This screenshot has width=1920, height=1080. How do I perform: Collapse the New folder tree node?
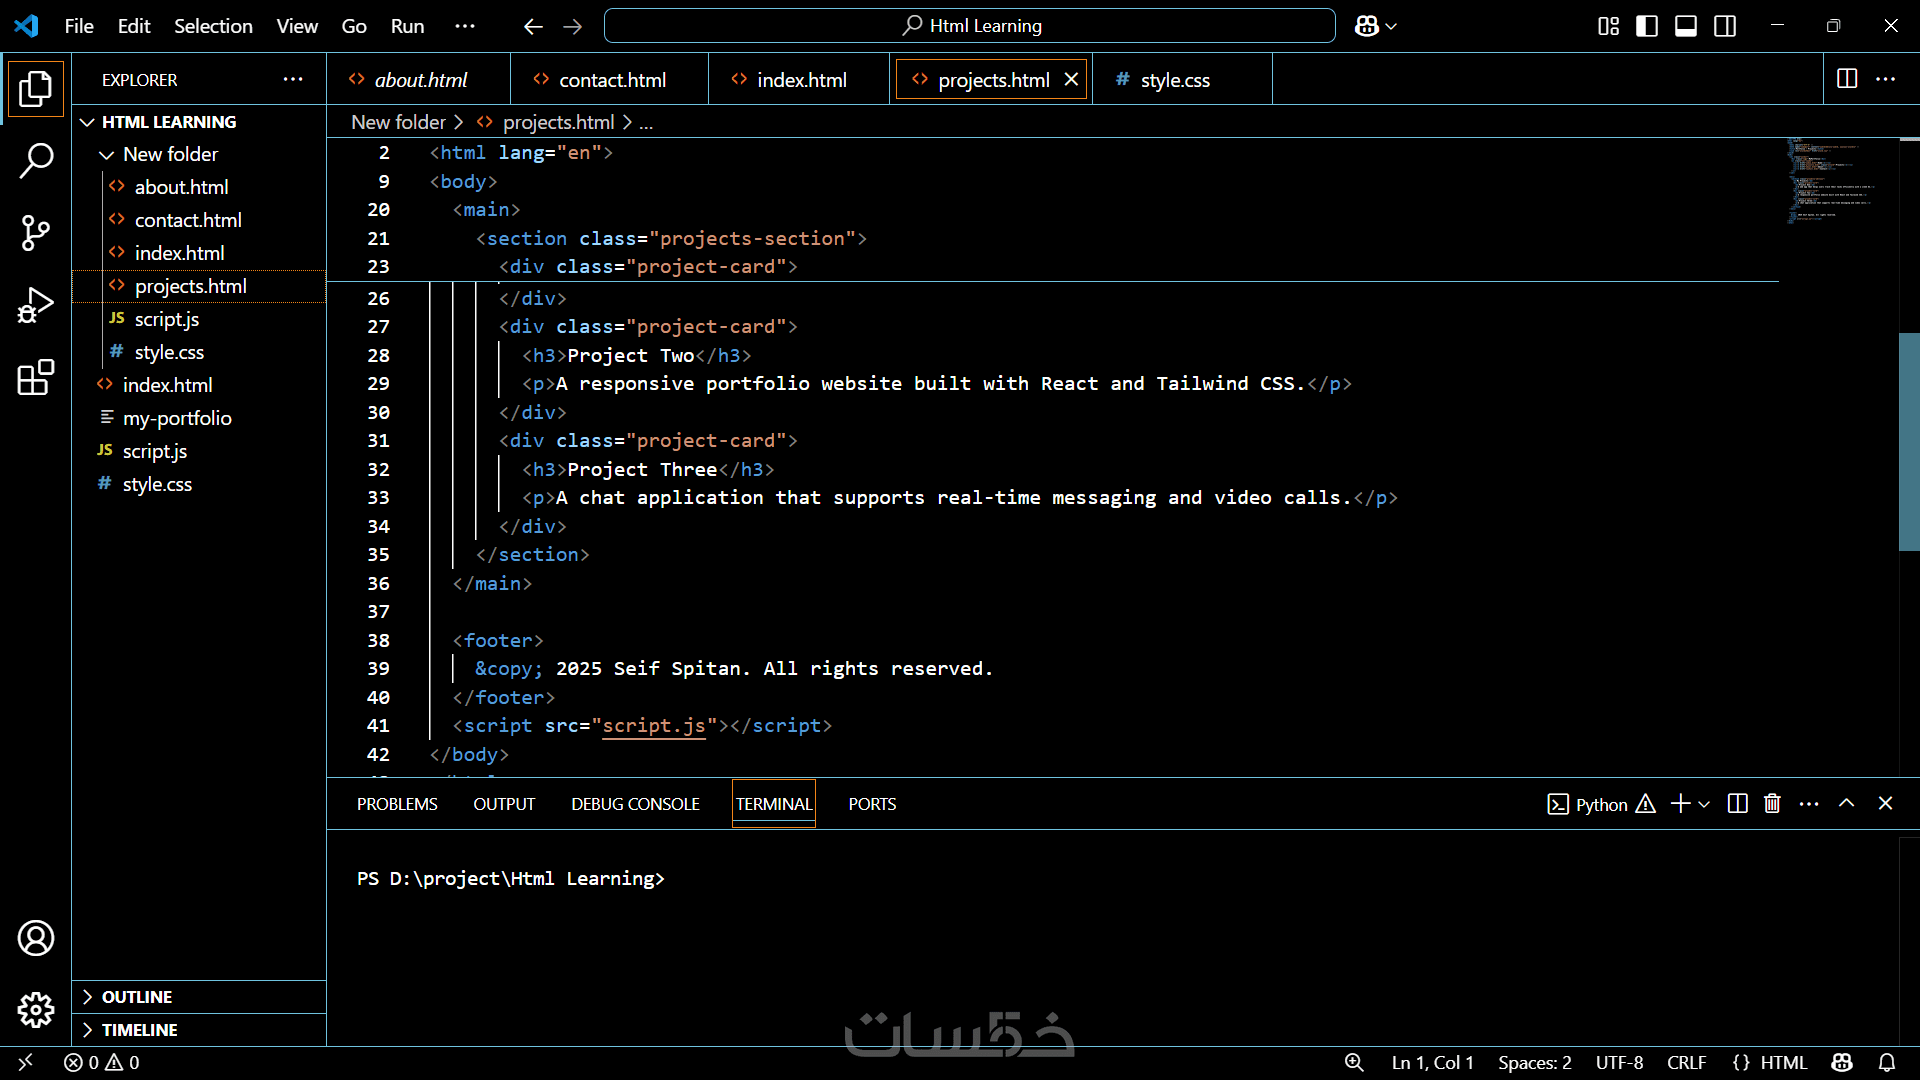(107, 154)
